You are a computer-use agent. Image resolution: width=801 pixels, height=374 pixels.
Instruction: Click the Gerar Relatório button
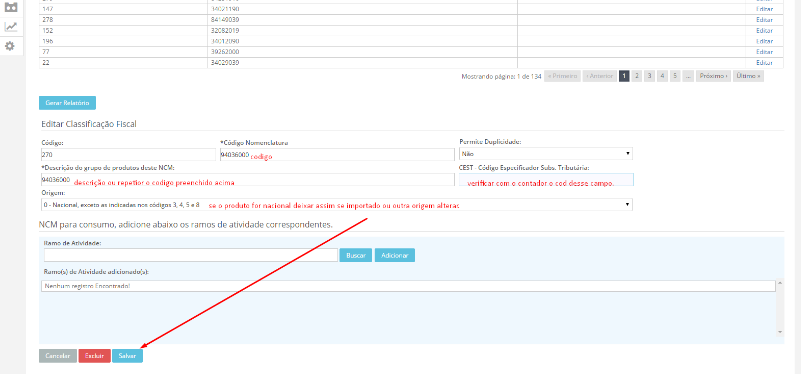pos(67,103)
